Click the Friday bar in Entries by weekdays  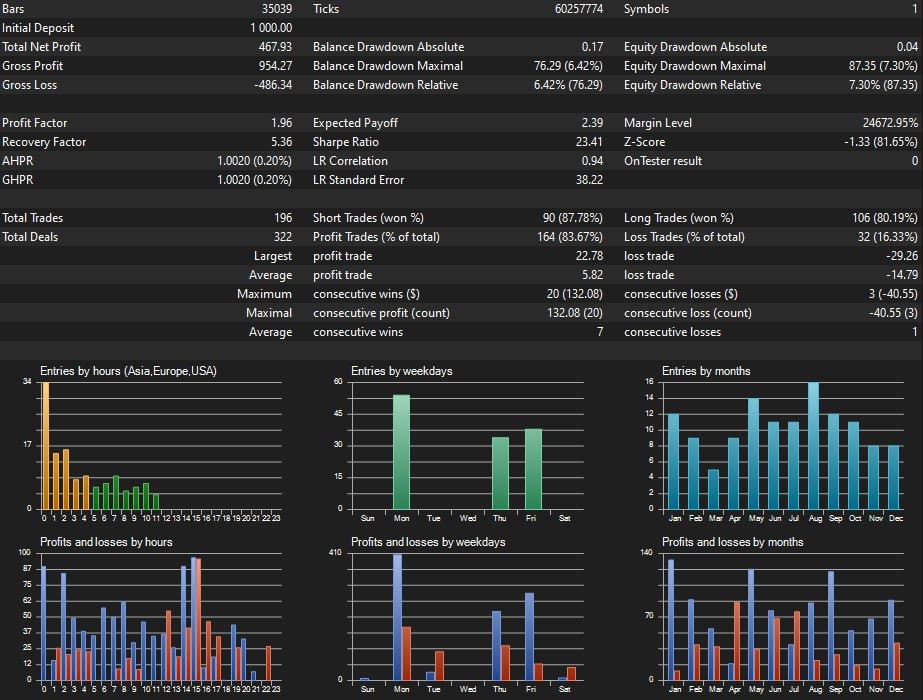(533, 469)
